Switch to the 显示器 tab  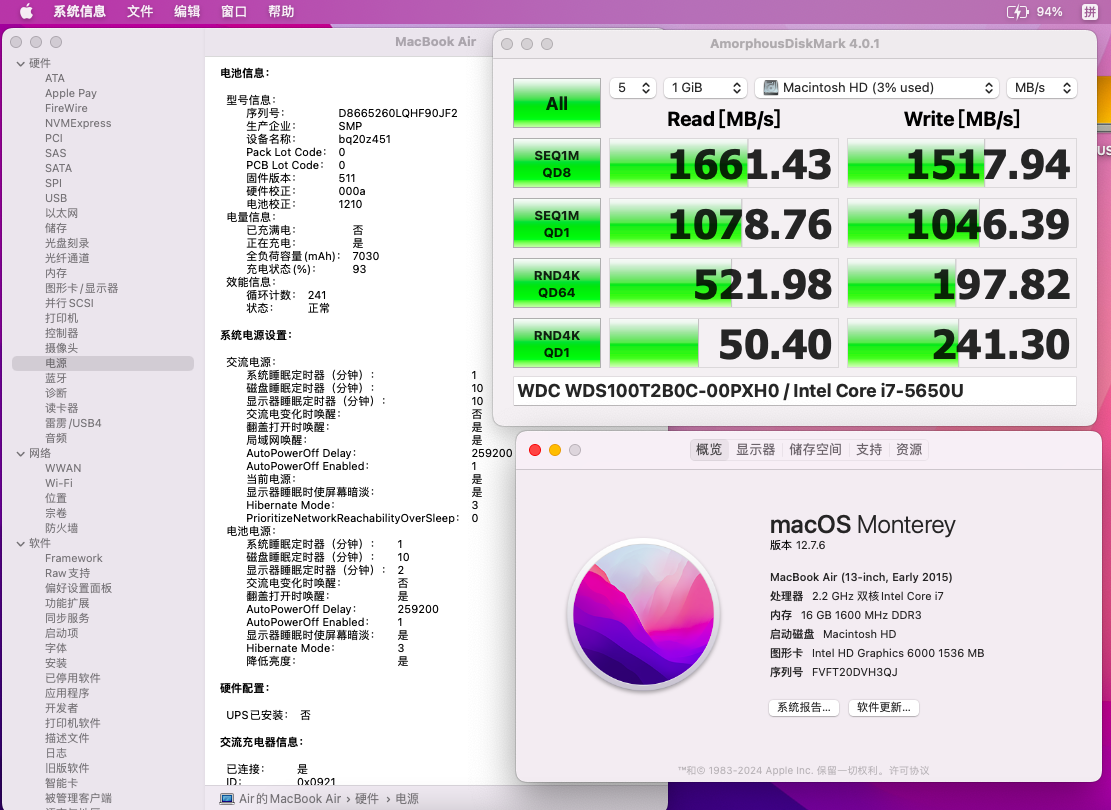coord(755,449)
